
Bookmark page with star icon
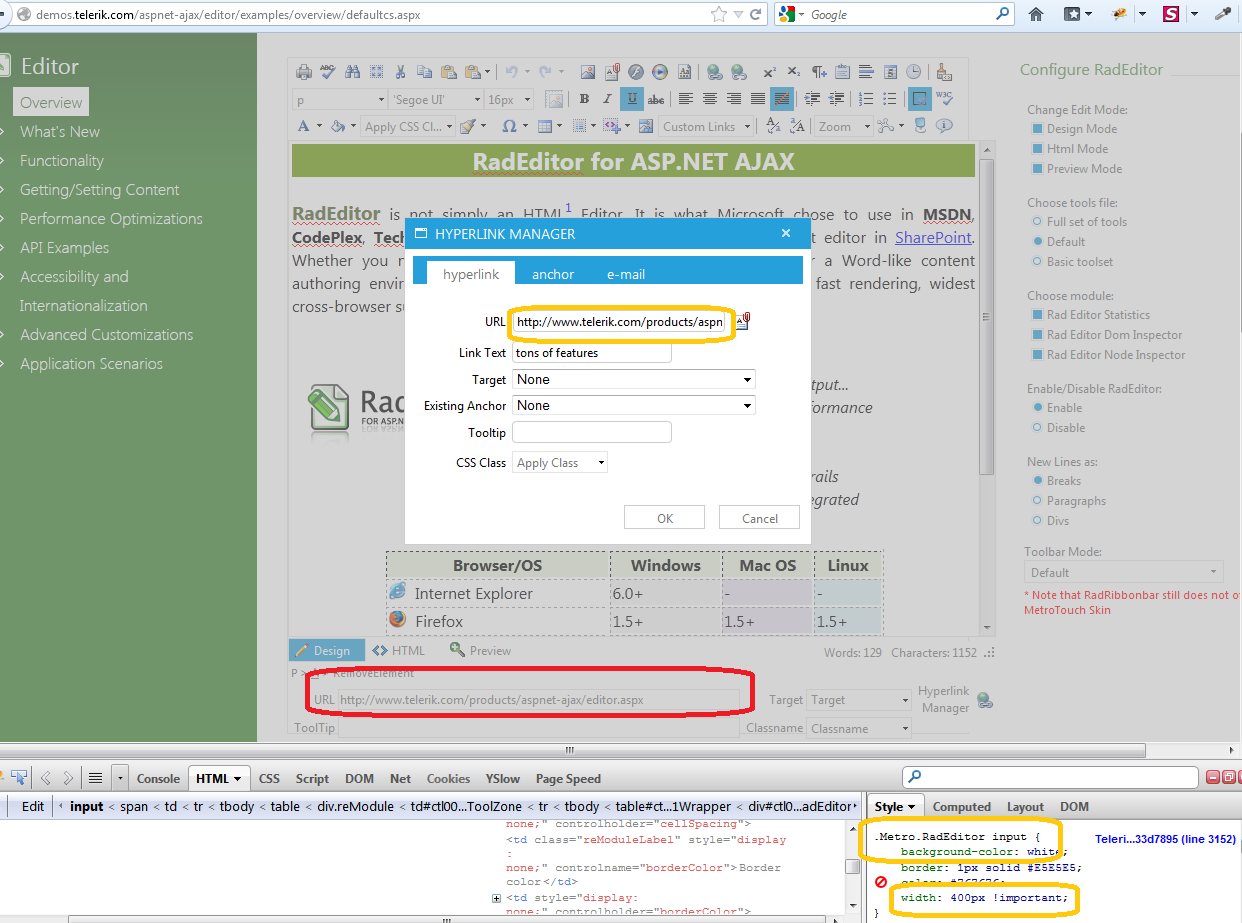point(718,14)
